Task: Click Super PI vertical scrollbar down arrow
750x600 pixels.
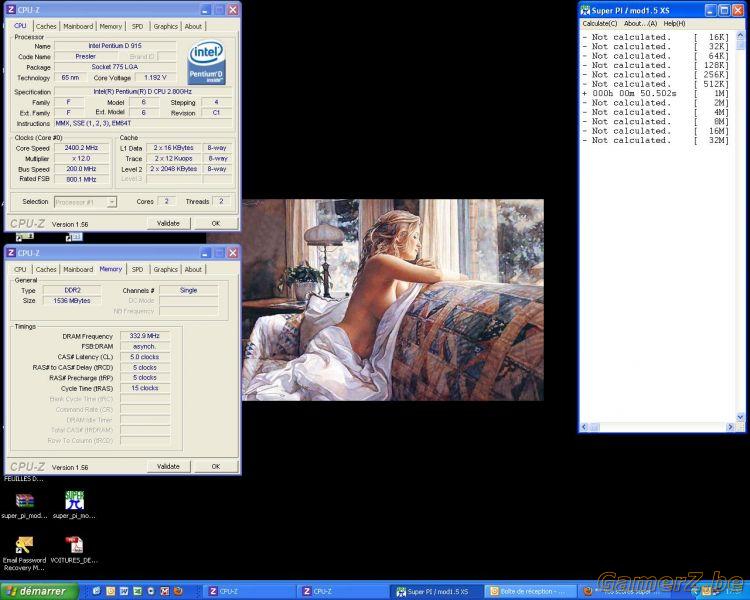Action: coord(740,418)
